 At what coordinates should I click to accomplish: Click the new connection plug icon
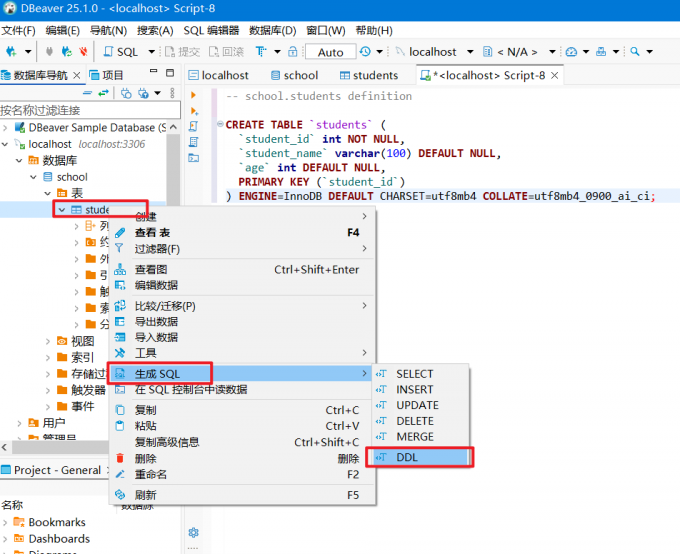[x=11, y=52]
